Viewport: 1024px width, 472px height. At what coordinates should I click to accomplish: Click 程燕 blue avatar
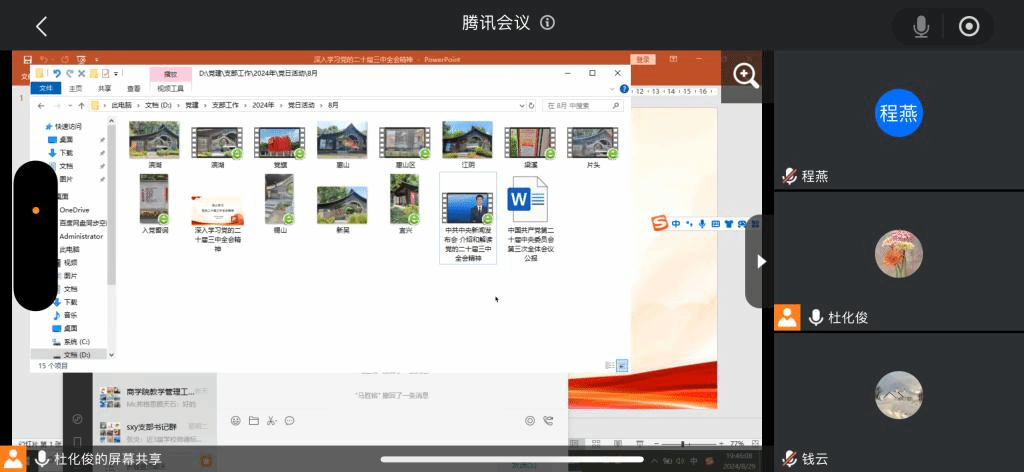click(899, 113)
